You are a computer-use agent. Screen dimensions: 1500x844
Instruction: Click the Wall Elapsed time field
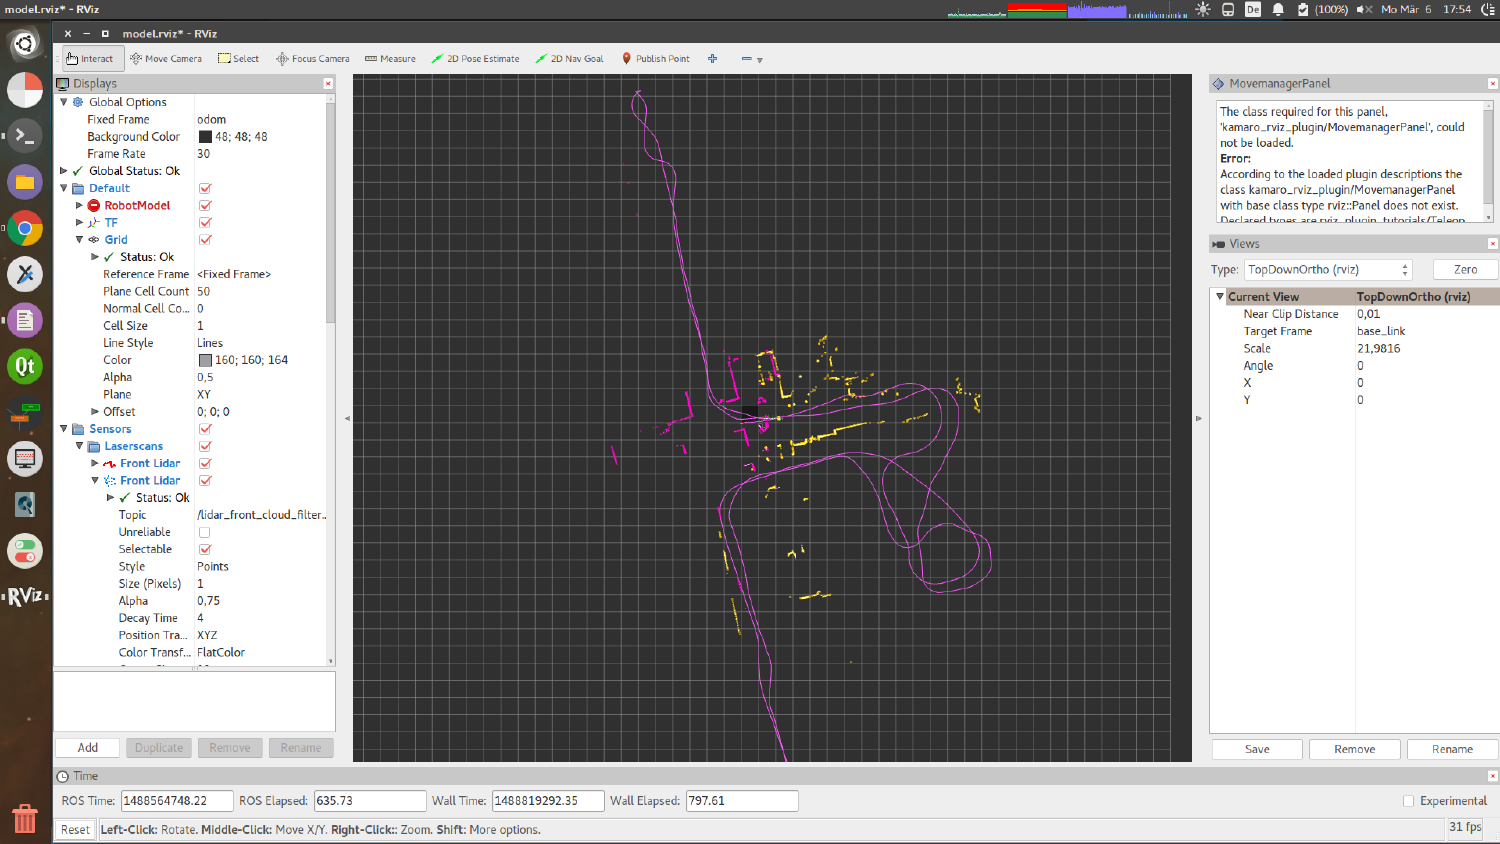(x=740, y=800)
